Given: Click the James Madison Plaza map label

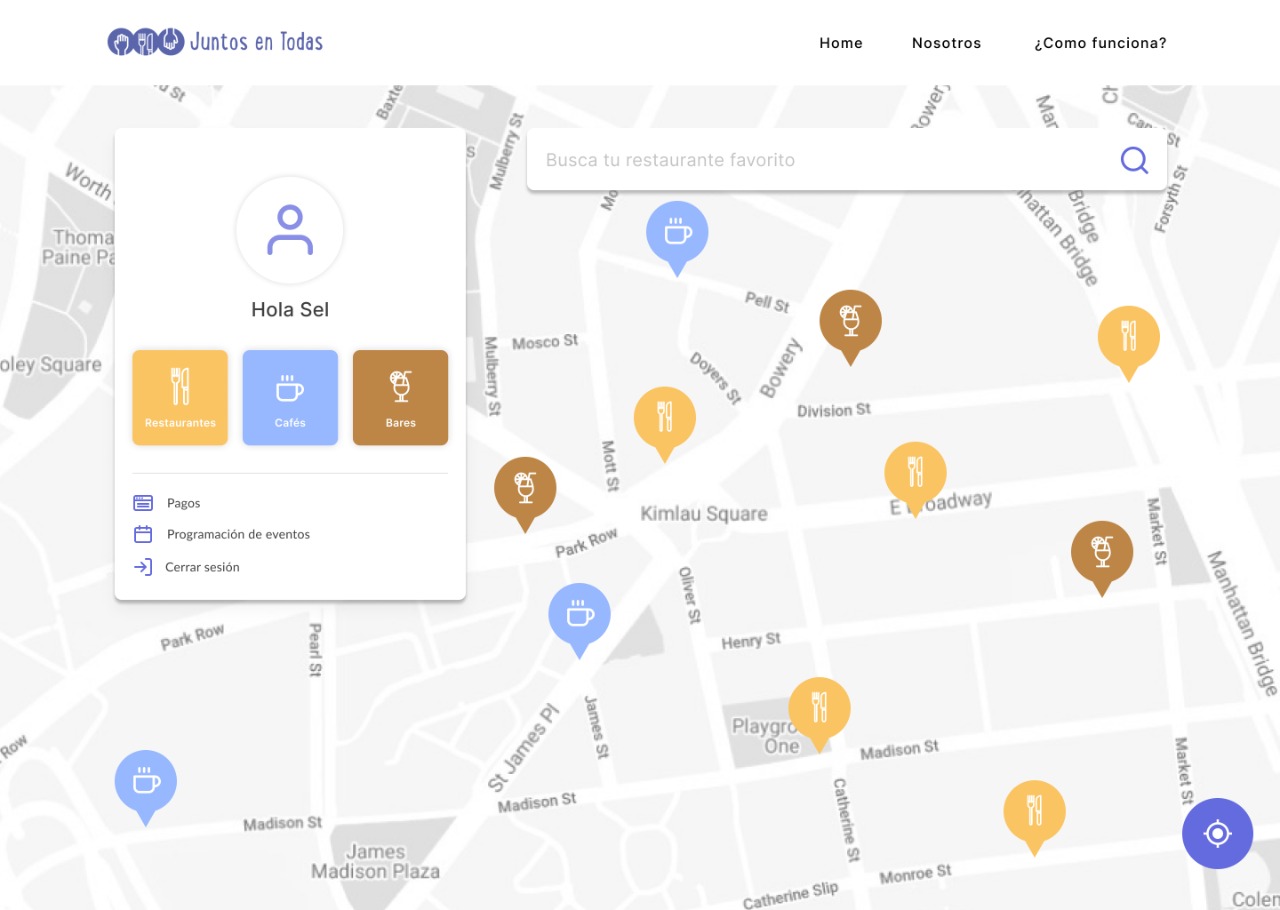Looking at the screenshot, I should (x=375, y=862).
